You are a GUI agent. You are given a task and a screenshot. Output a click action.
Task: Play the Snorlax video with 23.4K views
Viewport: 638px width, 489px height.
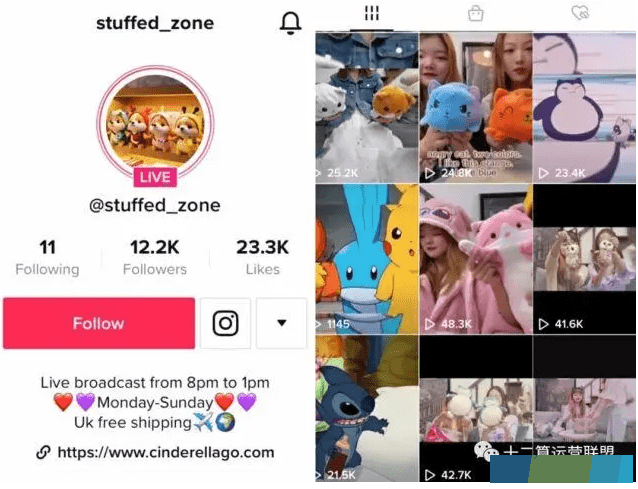[x=584, y=108]
